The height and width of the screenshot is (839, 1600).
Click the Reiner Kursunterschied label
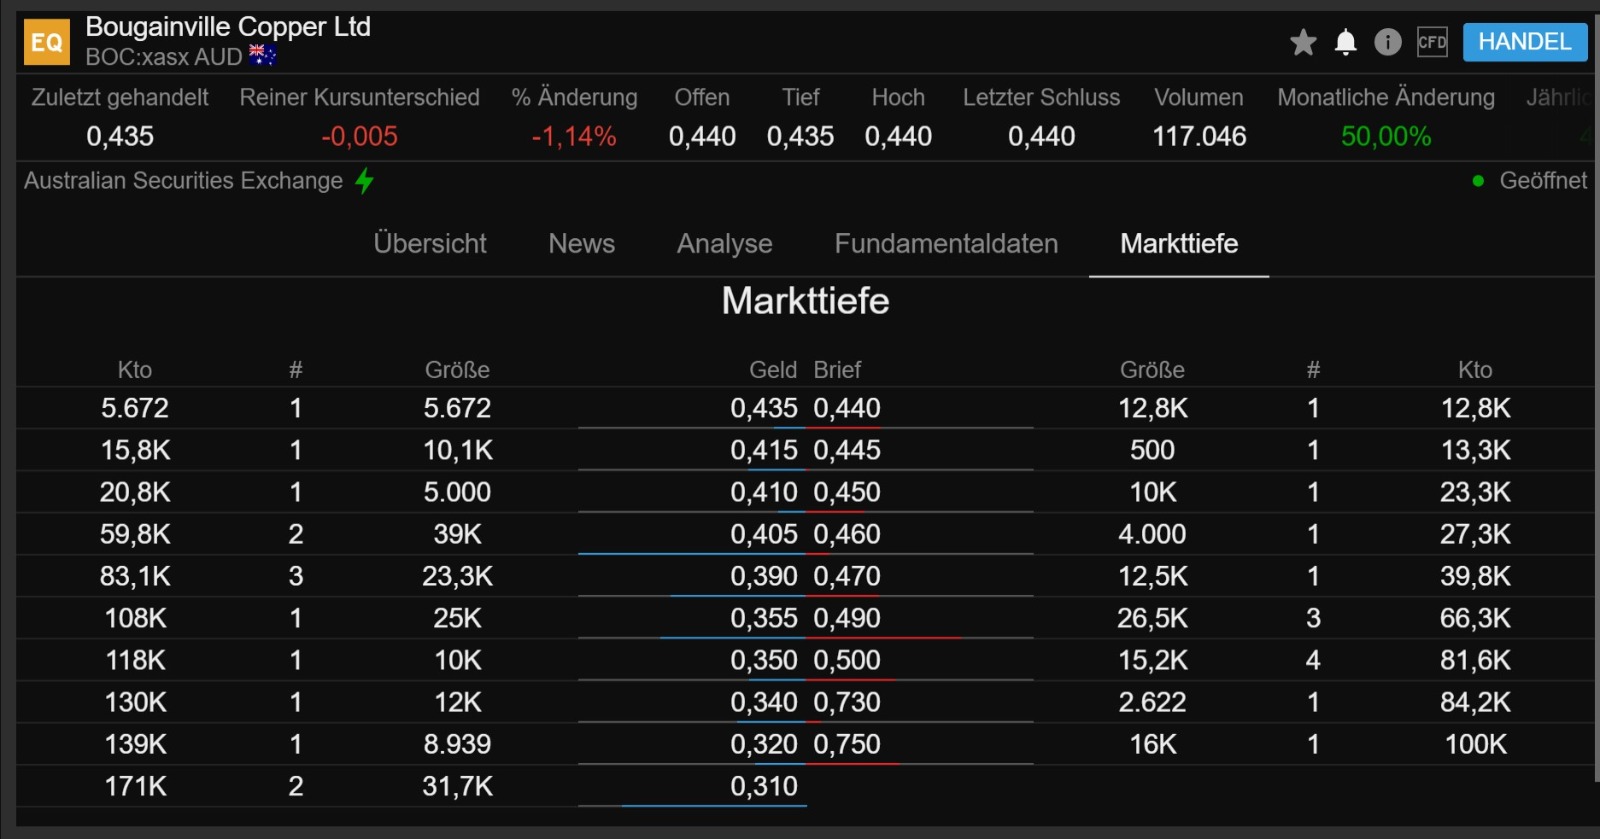[360, 98]
